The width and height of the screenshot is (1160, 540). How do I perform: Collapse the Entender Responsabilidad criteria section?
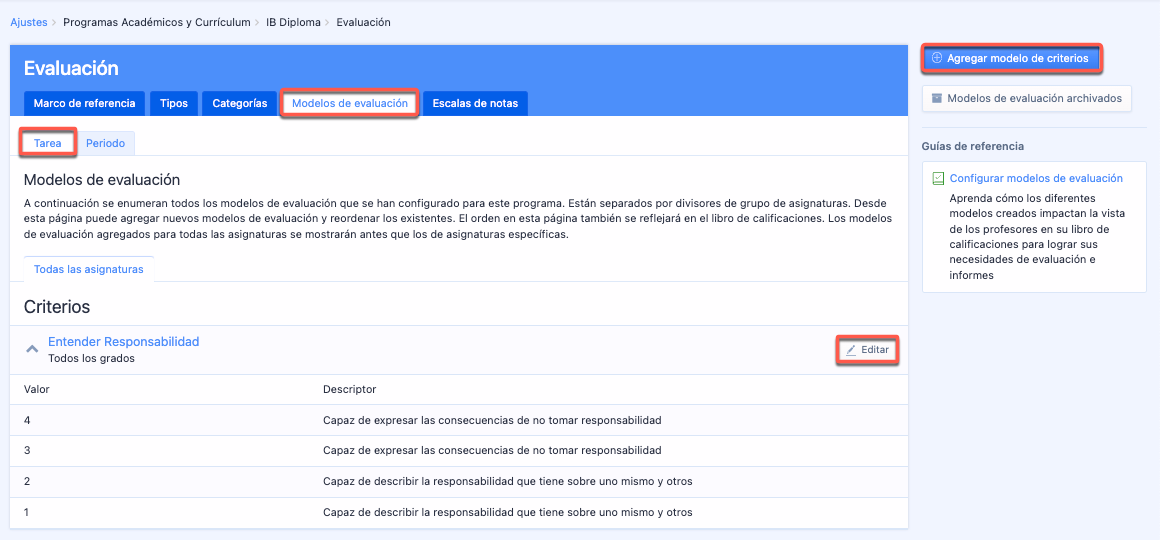33,349
